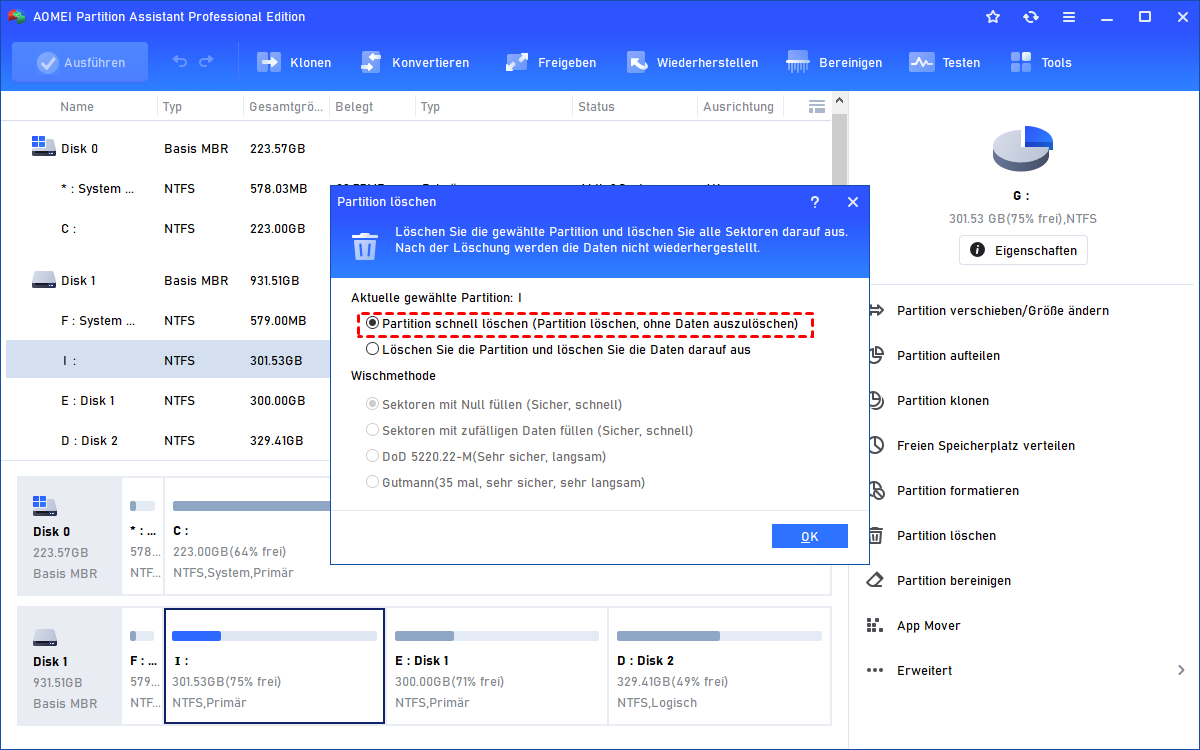Image resolution: width=1200 pixels, height=750 pixels.
Task: Click the Testen toolbar icon
Action: [x=921, y=62]
